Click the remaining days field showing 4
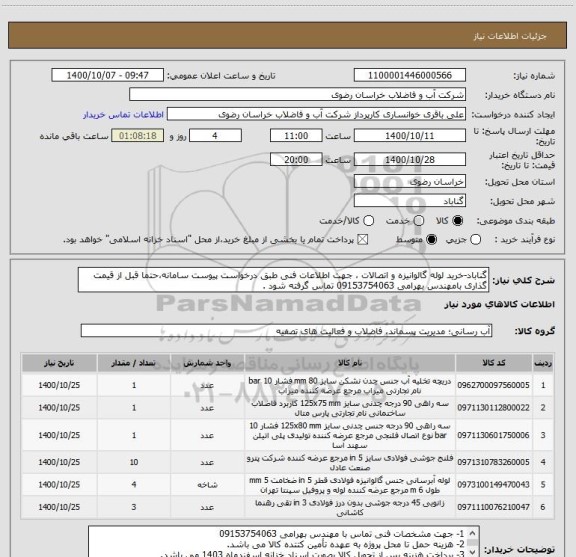This screenshot has height=557, width=576. pos(215,136)
